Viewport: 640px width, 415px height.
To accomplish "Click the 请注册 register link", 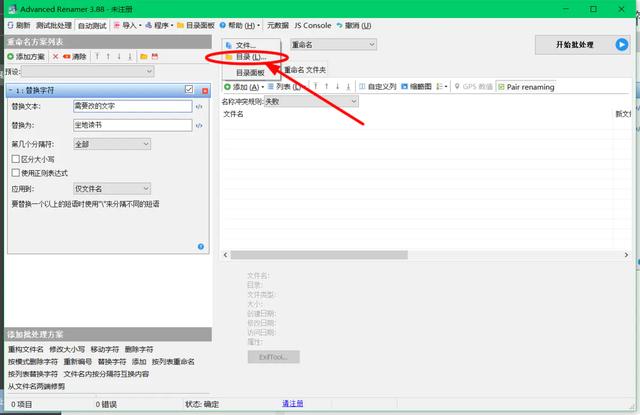I will pos(293,404).
